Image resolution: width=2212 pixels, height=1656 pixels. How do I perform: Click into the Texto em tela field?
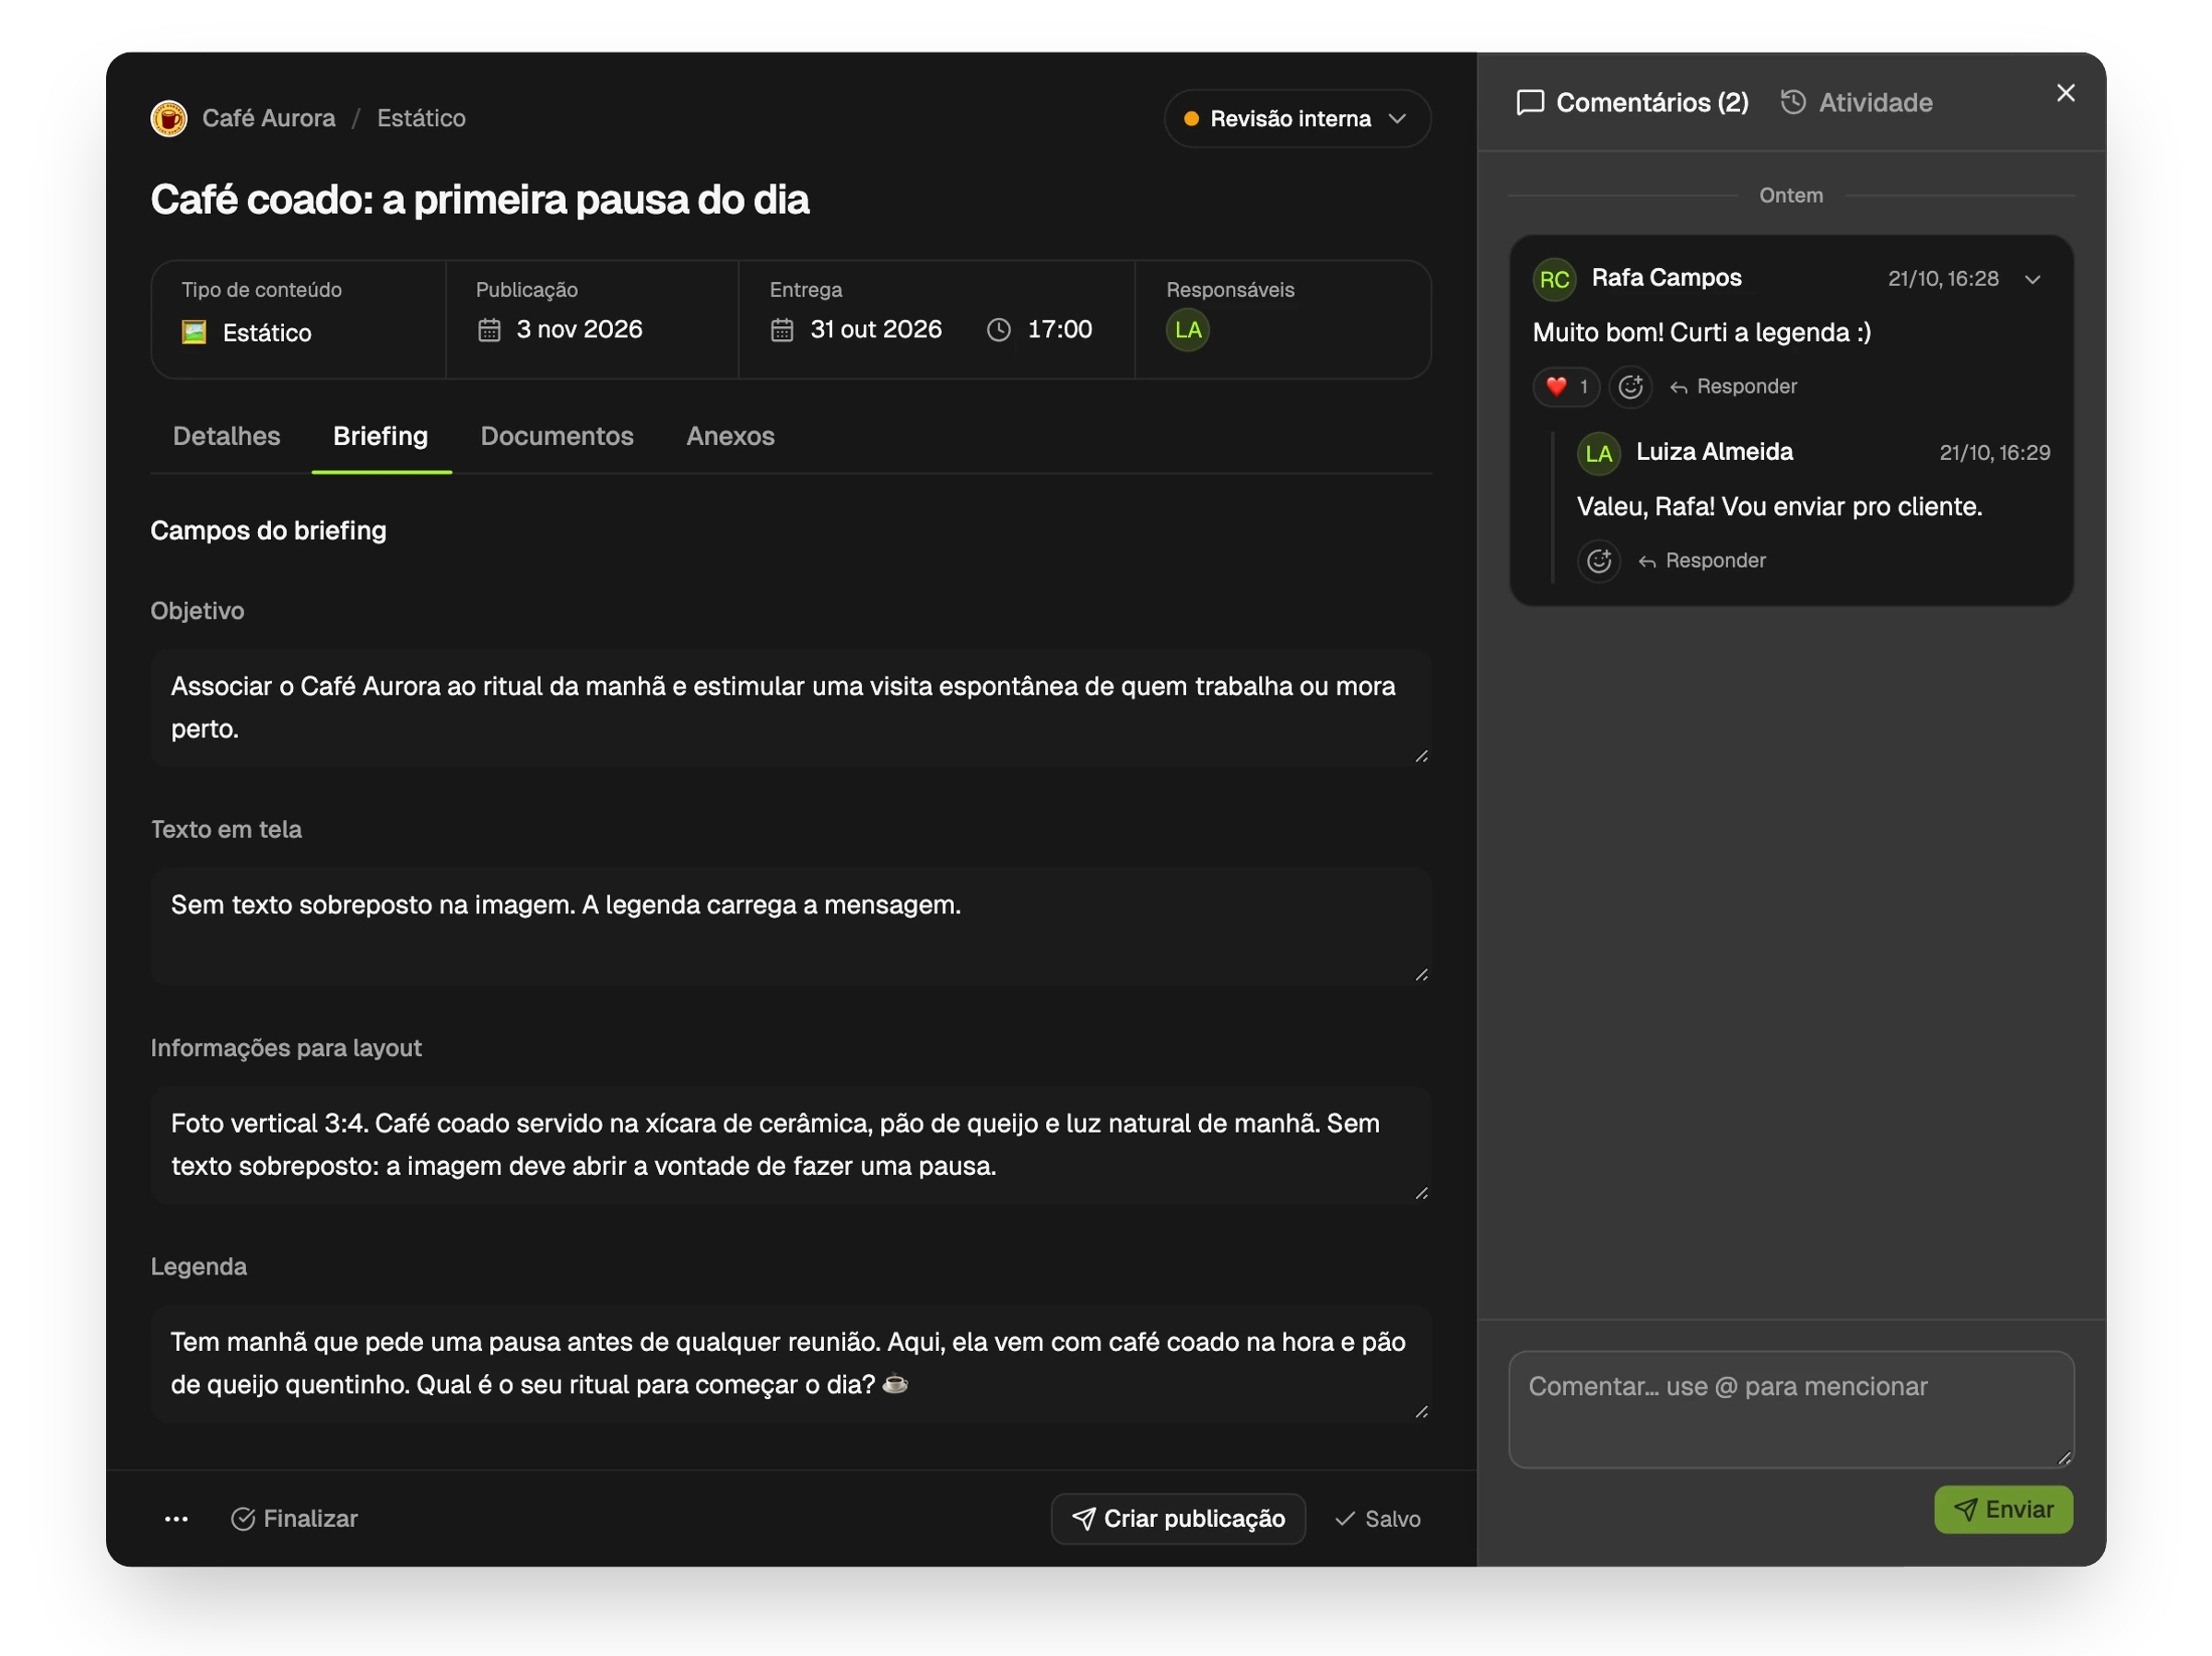(x=791, y=926)
